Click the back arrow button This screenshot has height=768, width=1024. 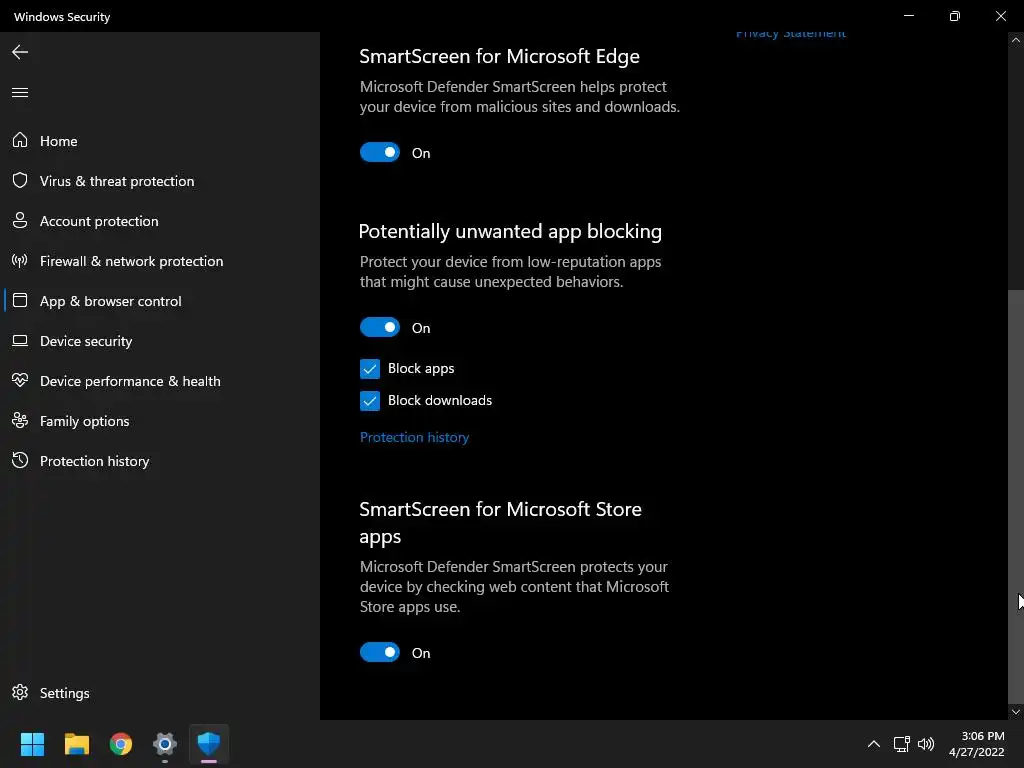point(20,52)
